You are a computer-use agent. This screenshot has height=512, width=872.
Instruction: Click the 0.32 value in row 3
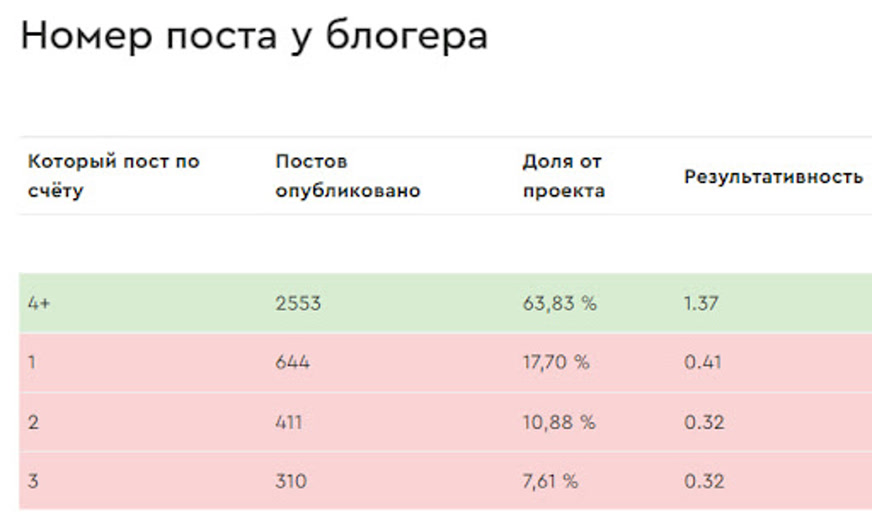704,481
